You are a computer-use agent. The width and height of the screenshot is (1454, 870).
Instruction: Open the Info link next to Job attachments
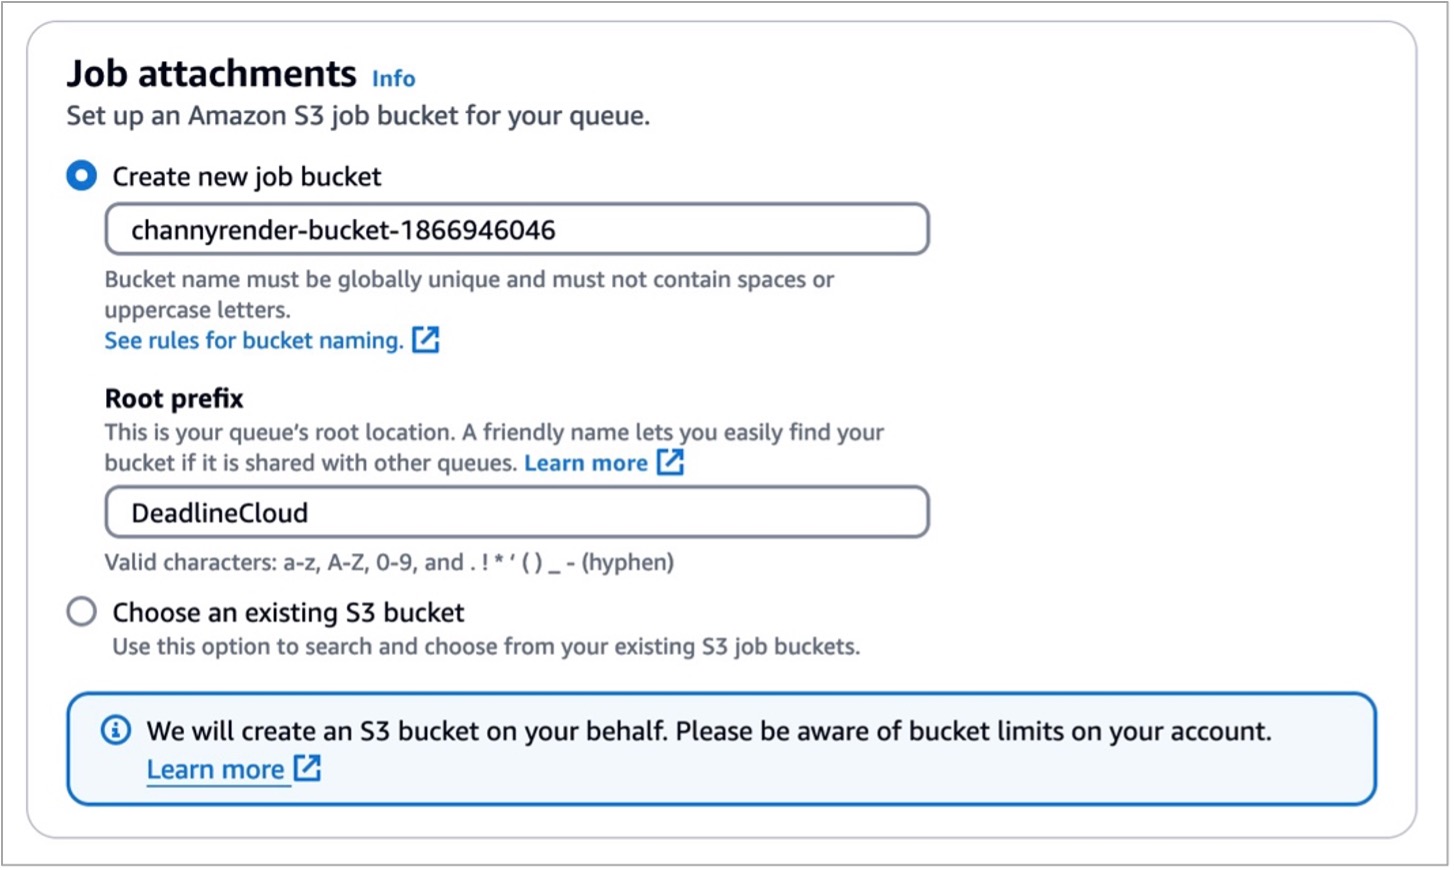(x=394, y=78)
